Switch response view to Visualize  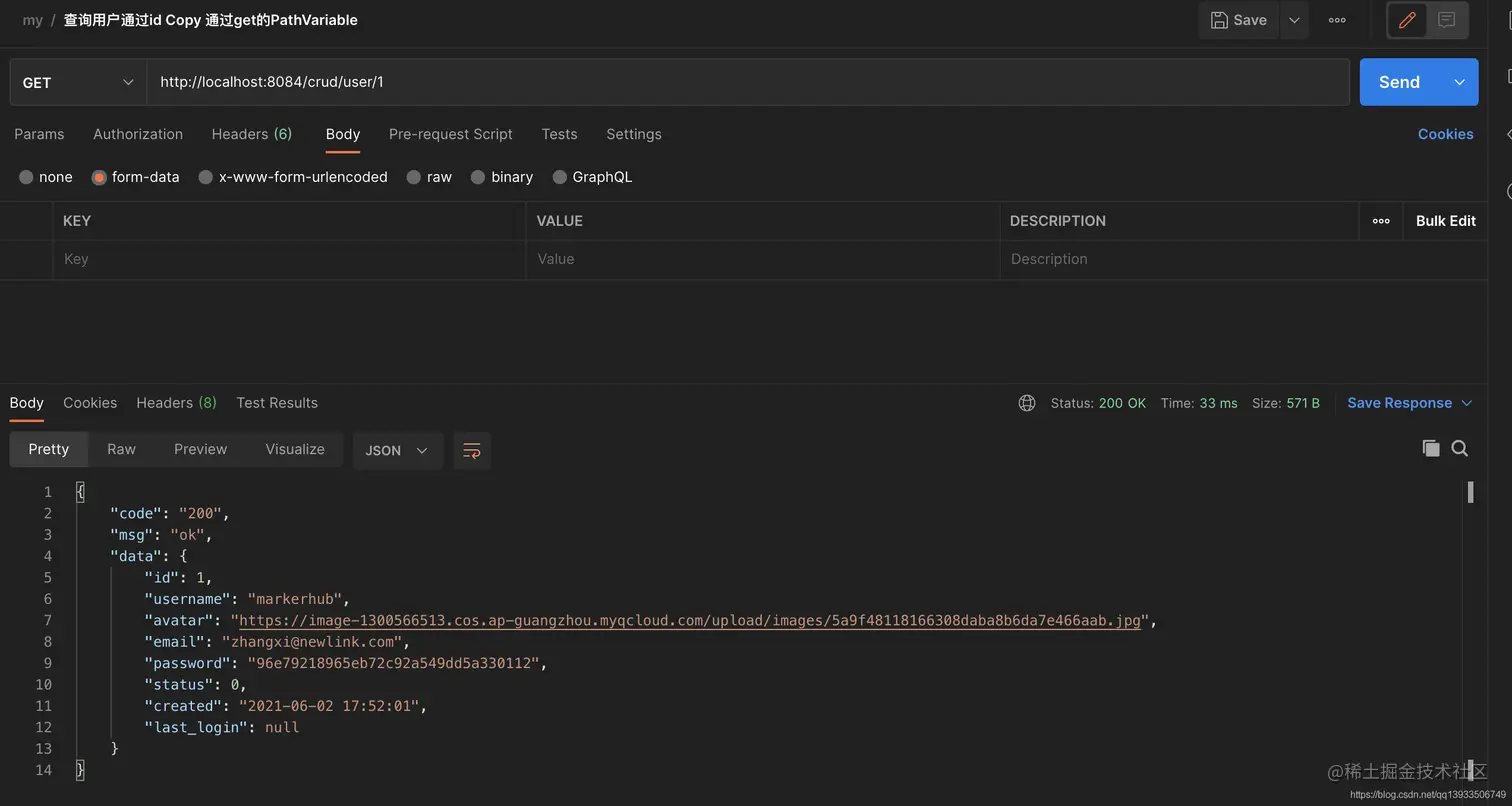[295, 449]
